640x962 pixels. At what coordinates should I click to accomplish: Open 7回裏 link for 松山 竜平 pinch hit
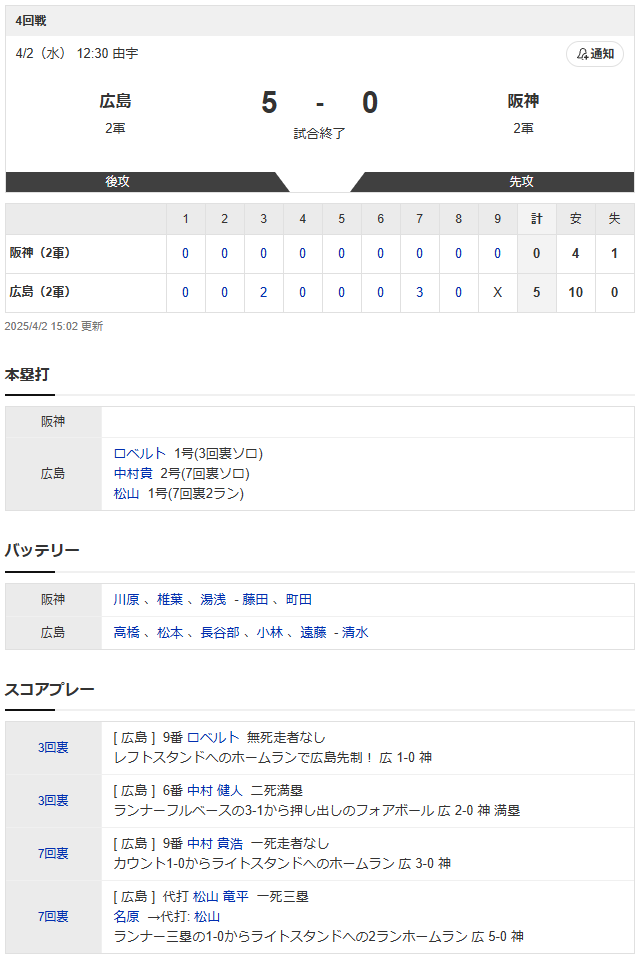53,916
